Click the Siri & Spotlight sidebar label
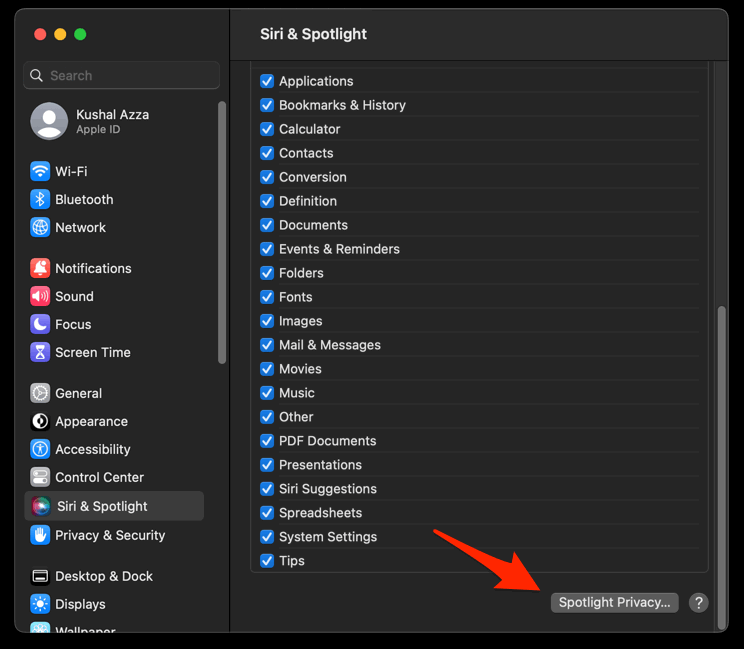Viewport: 744px width, 649px height. [102, 506]
